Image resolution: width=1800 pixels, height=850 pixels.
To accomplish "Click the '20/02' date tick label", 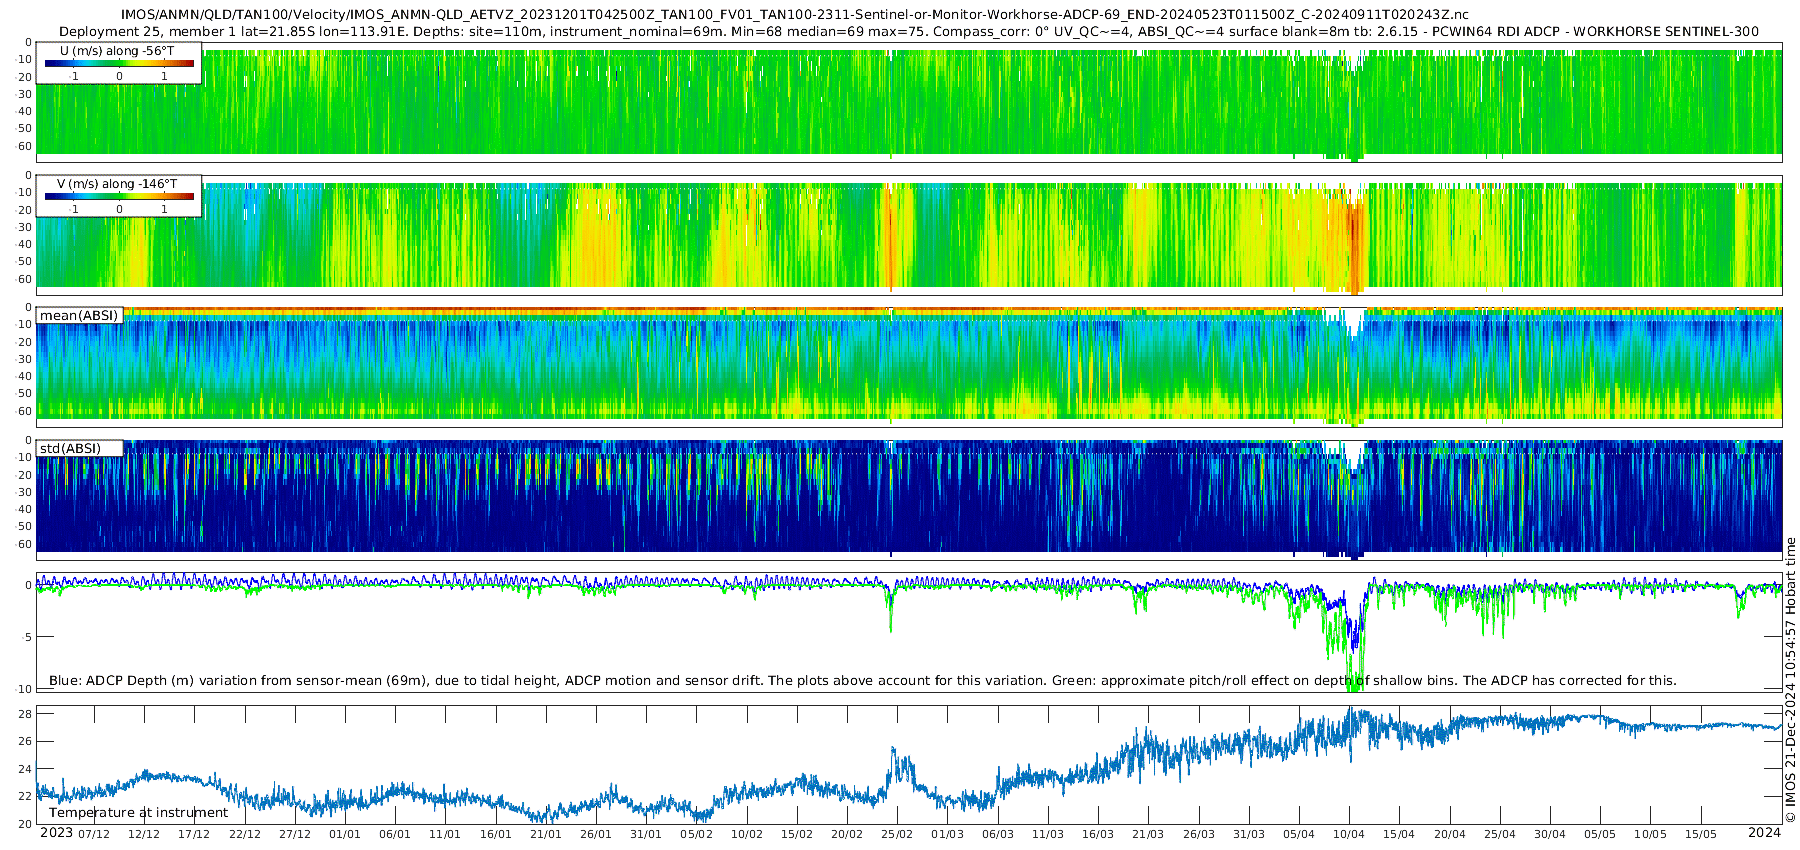I will click(x=847, y=835).
